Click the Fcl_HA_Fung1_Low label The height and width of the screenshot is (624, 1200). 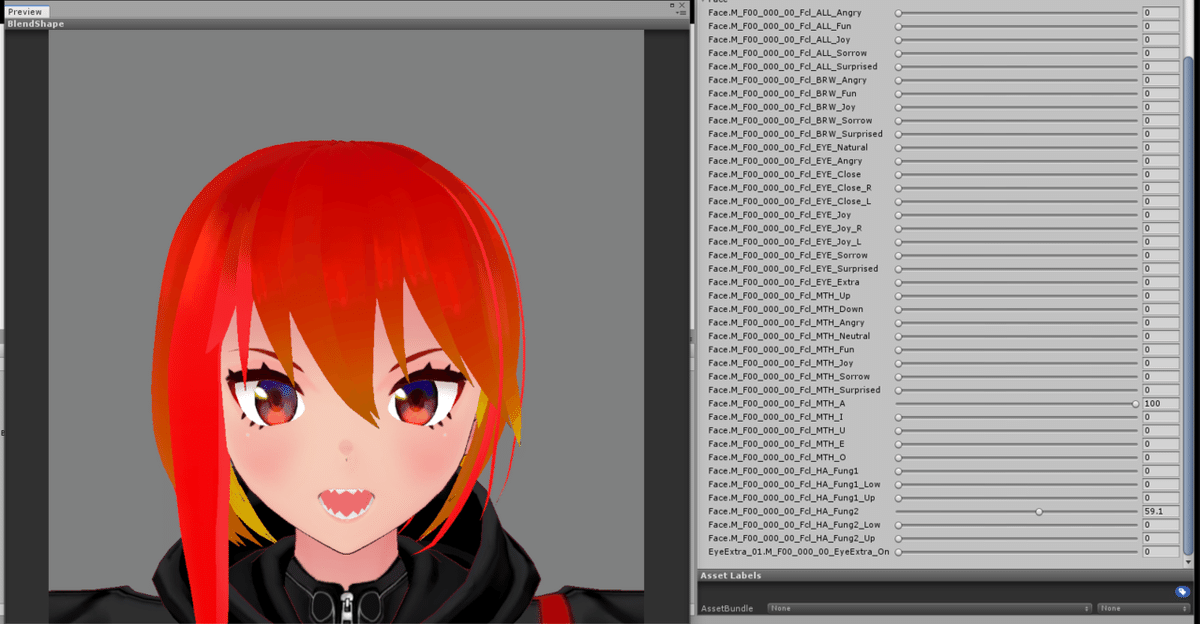[x=795, y=484]
